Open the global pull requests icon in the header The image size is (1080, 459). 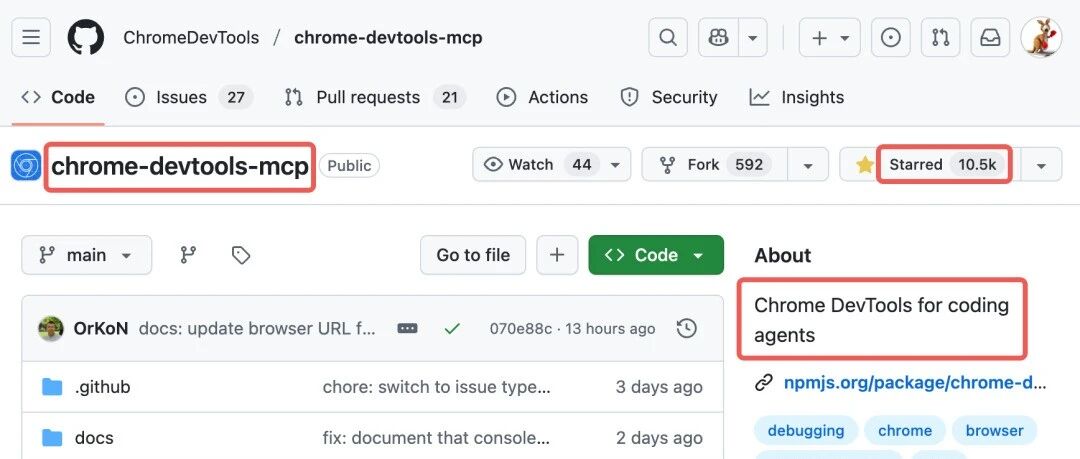[x=940, y=37]
